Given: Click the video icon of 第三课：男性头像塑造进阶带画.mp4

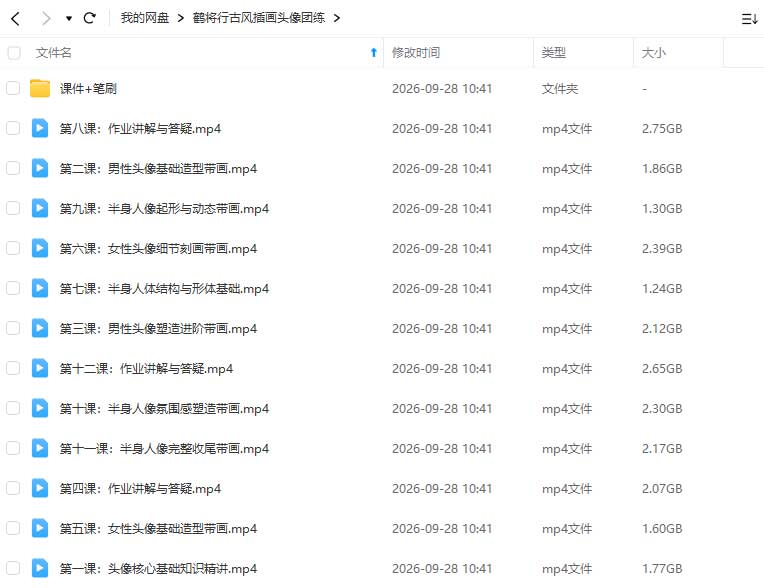Looking at the screenshot, I should tap(40, 328).
